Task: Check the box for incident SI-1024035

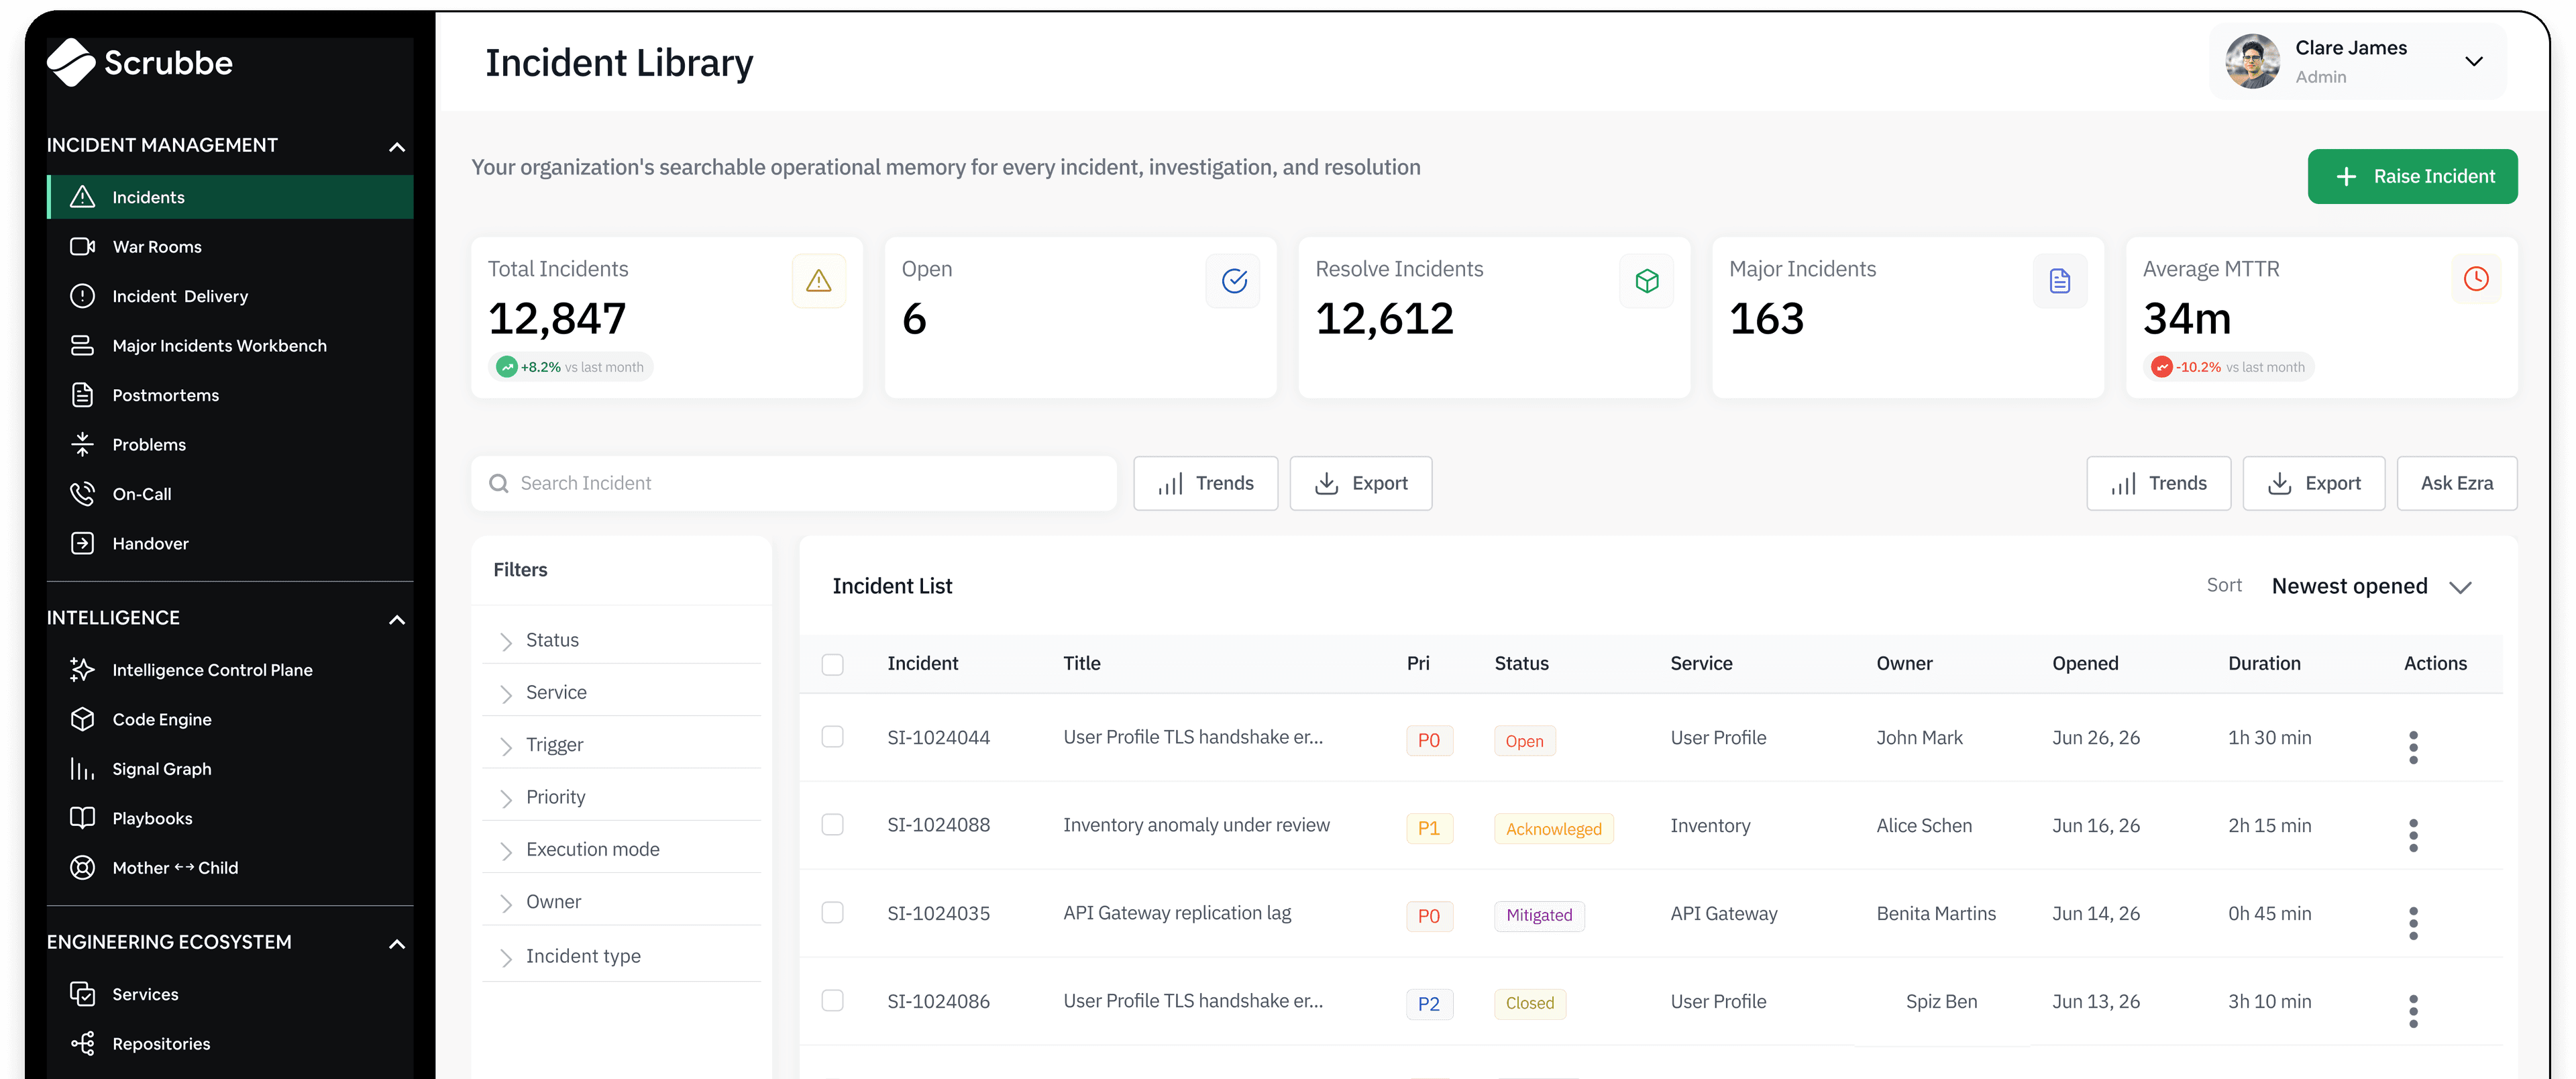Action: click(832, 913)
